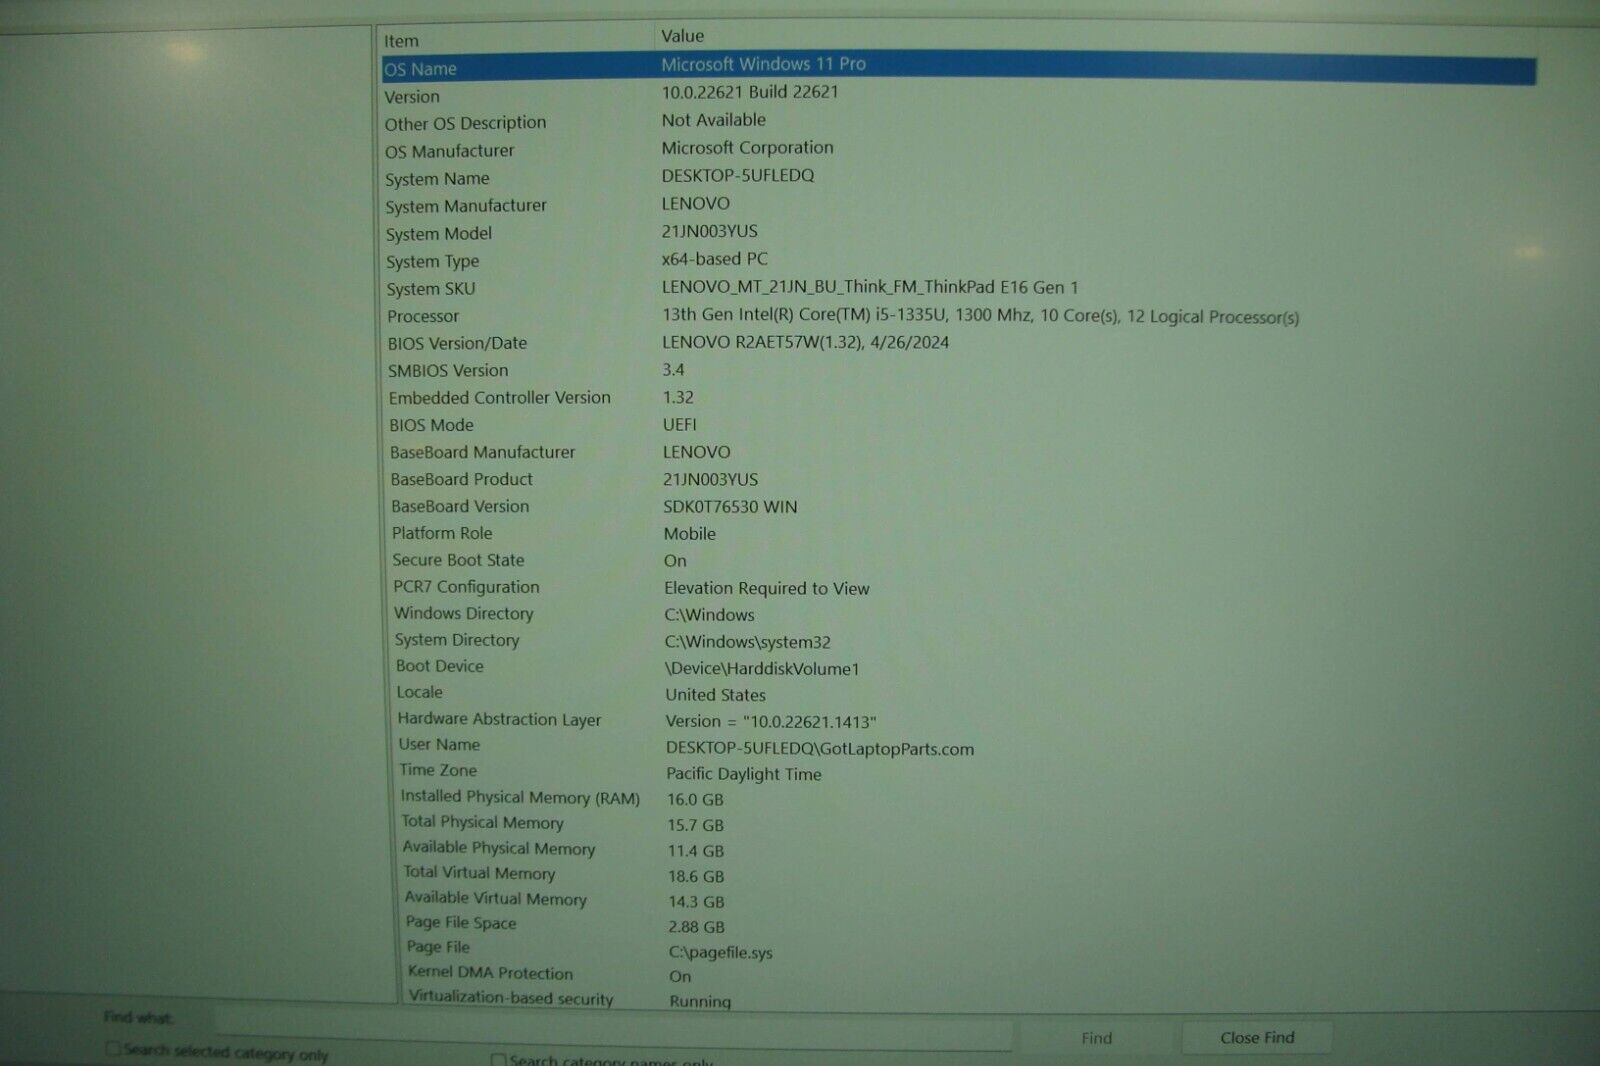The height and width of the screenshot is (1066, 1600).
Task: Click the 'Elevation Required to View' value
Action: point(767,589)
